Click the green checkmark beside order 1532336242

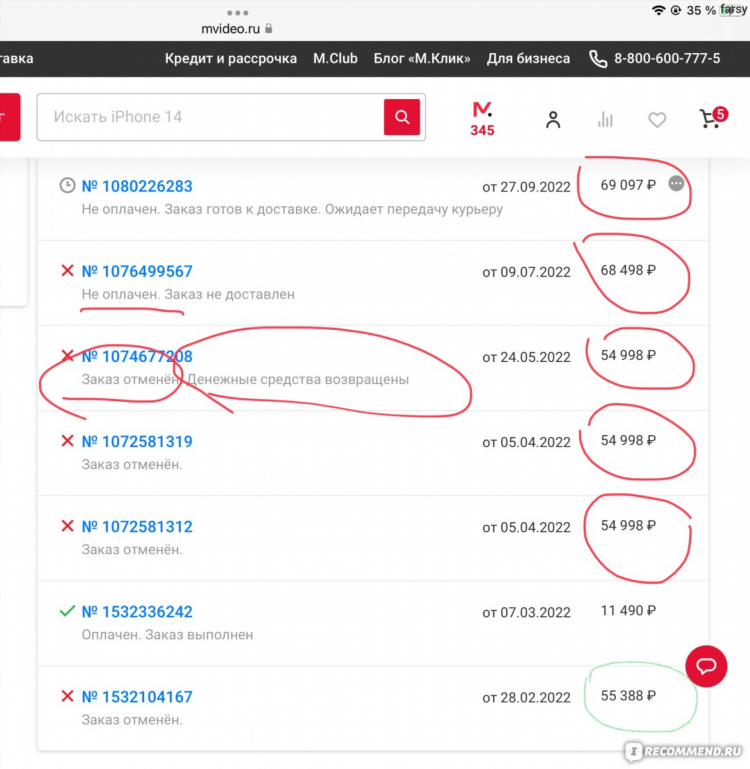click(x=67, y=611)
